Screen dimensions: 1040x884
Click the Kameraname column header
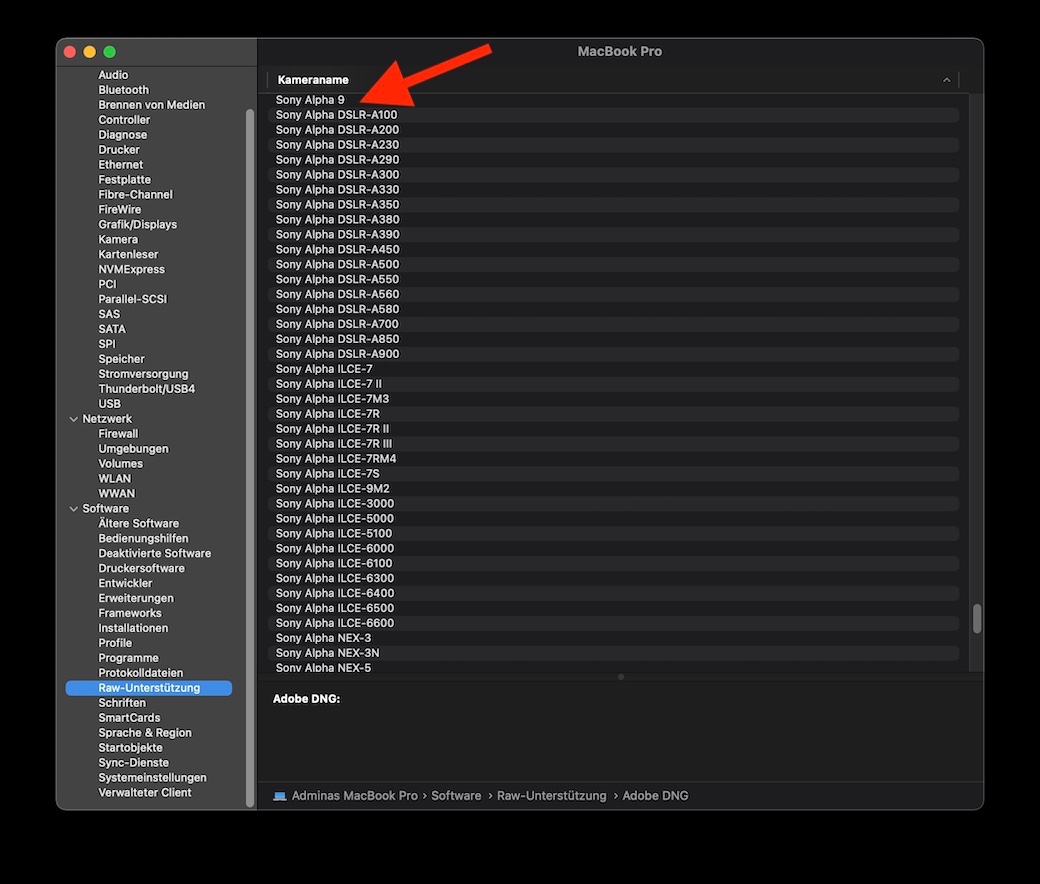[x=613, y=80]
